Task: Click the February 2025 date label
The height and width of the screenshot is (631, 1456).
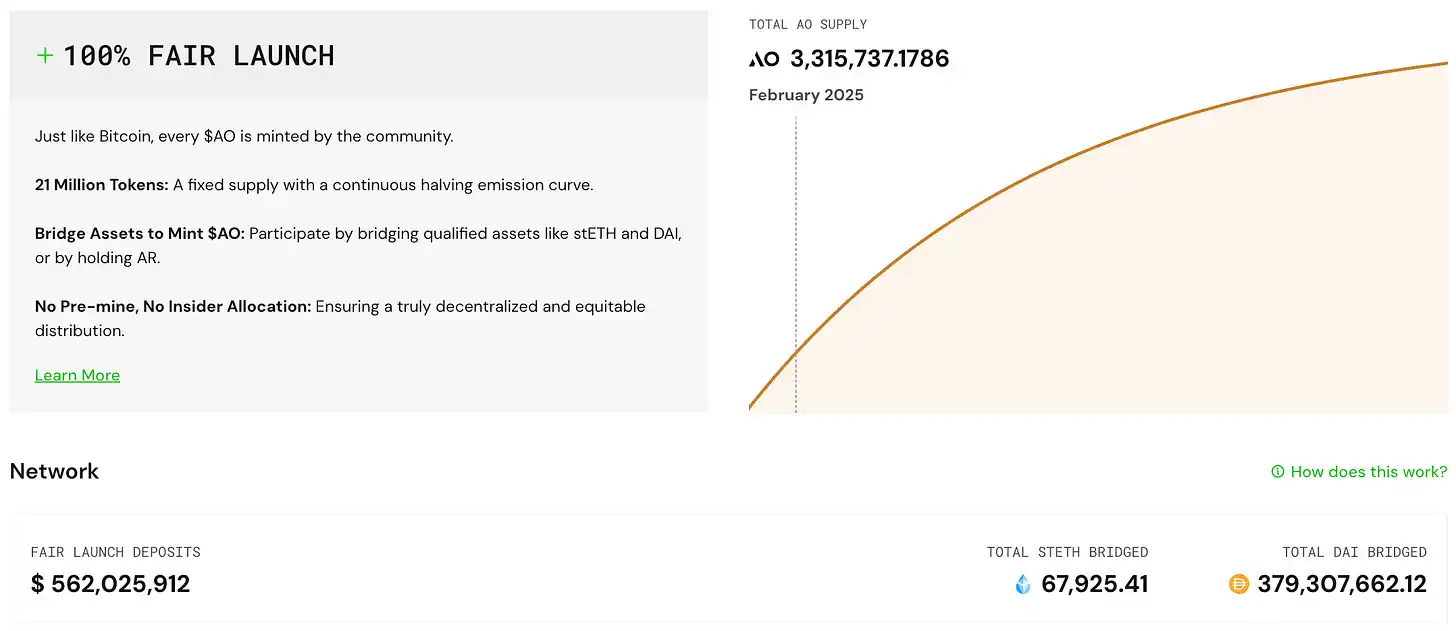Action: coord(806,95)
